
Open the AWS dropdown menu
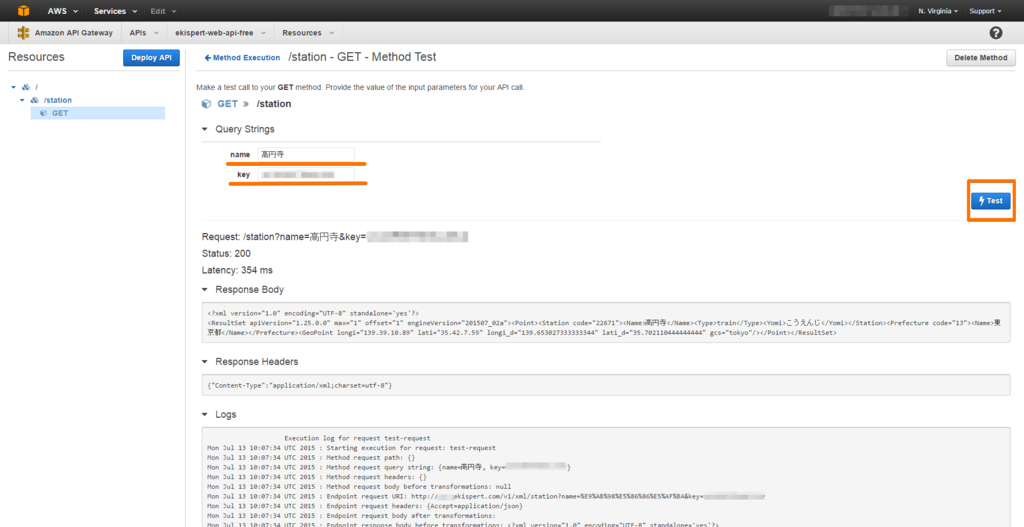(63, 11)
